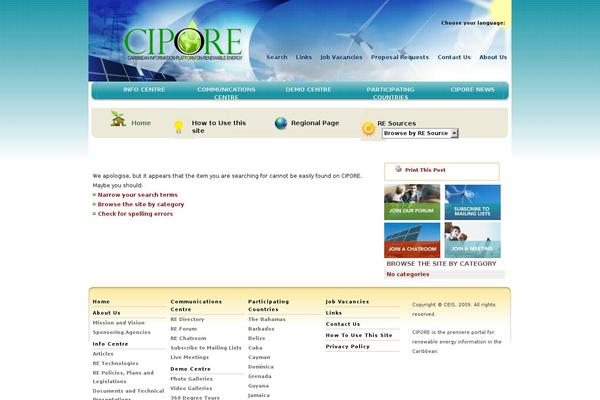
Task: Open Photo Galleries in footer
Action: coord(191,379)
